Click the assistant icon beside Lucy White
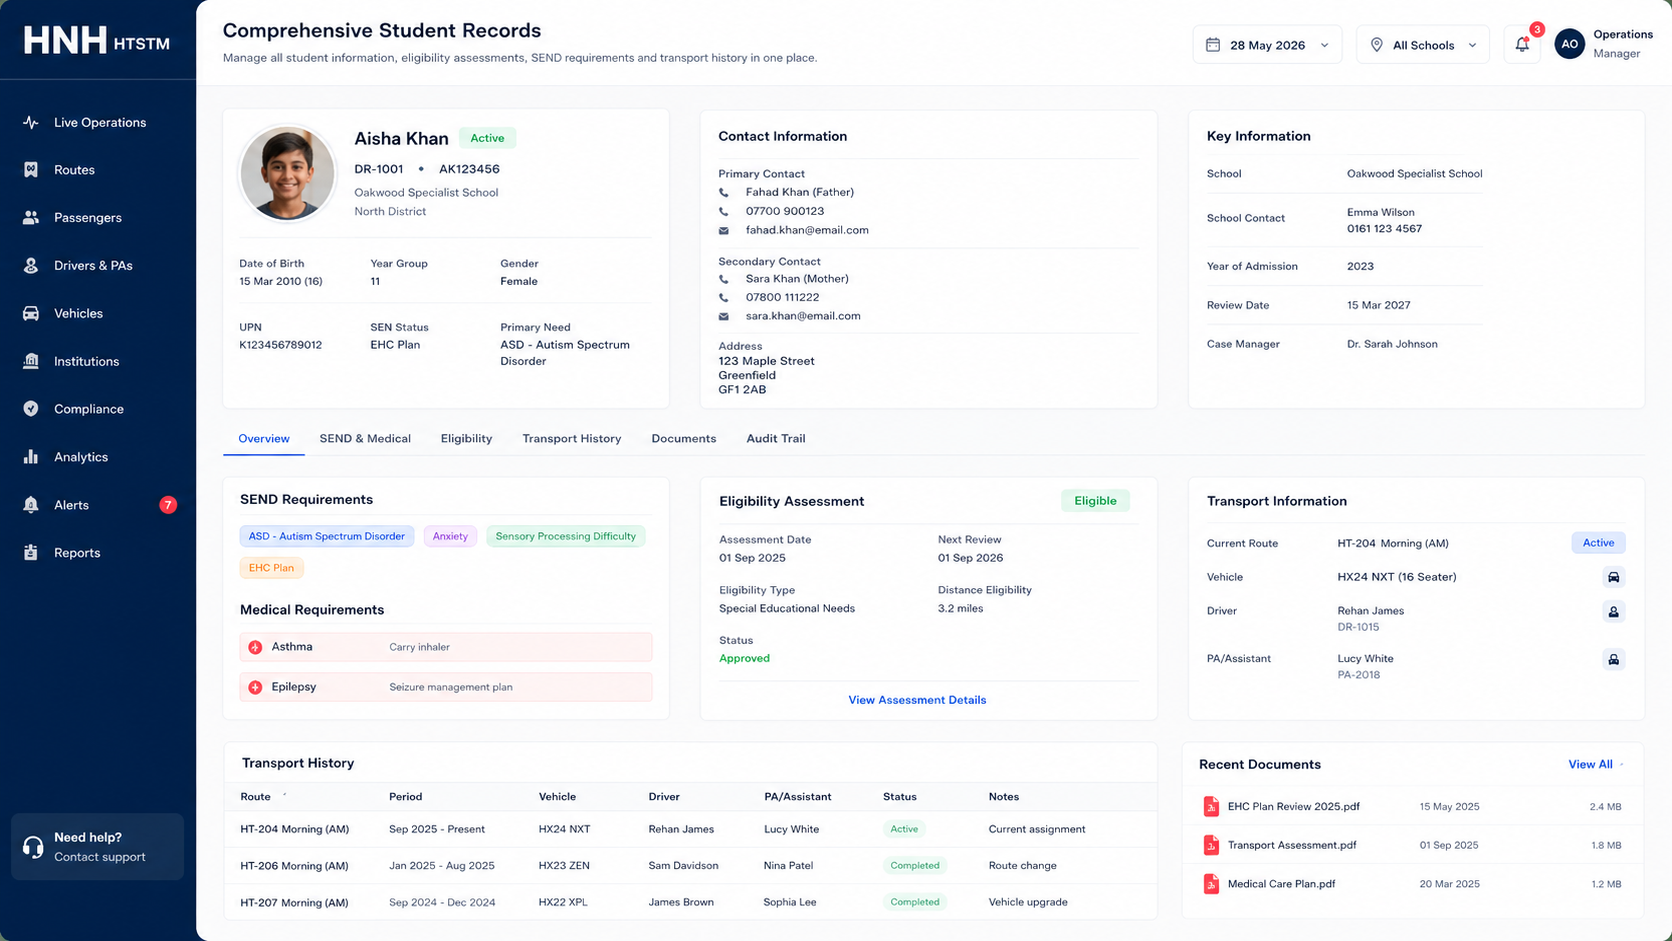Viewport: 1672px width, 941px height. point(1613,659)
